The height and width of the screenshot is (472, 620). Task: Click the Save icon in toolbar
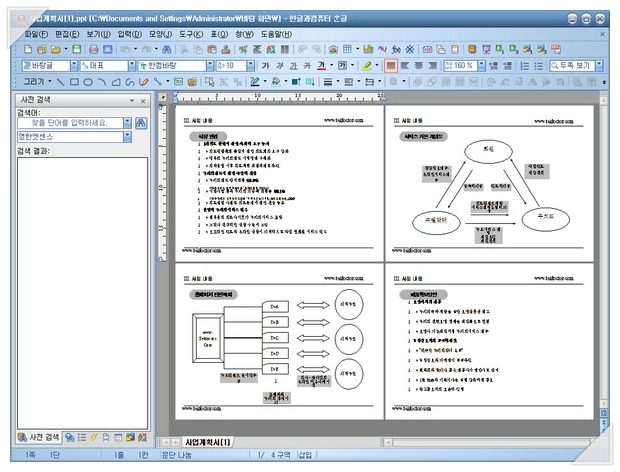tap(74, 49)
